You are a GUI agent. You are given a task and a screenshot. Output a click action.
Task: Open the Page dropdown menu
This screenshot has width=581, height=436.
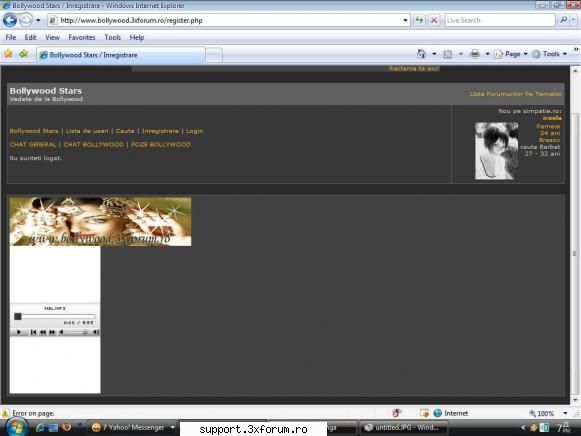512,54
